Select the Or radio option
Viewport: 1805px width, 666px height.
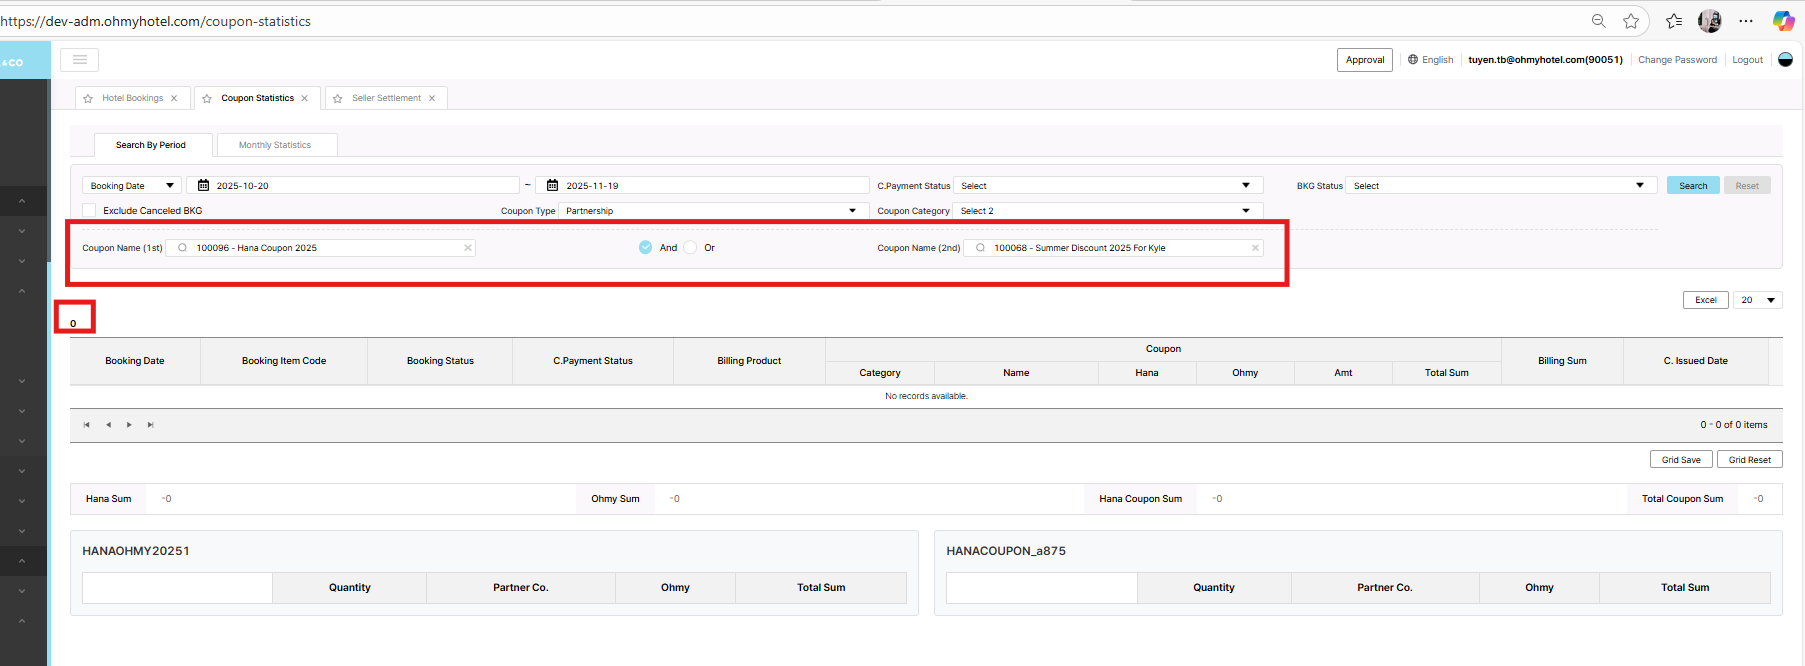click(x=690, y=248)
